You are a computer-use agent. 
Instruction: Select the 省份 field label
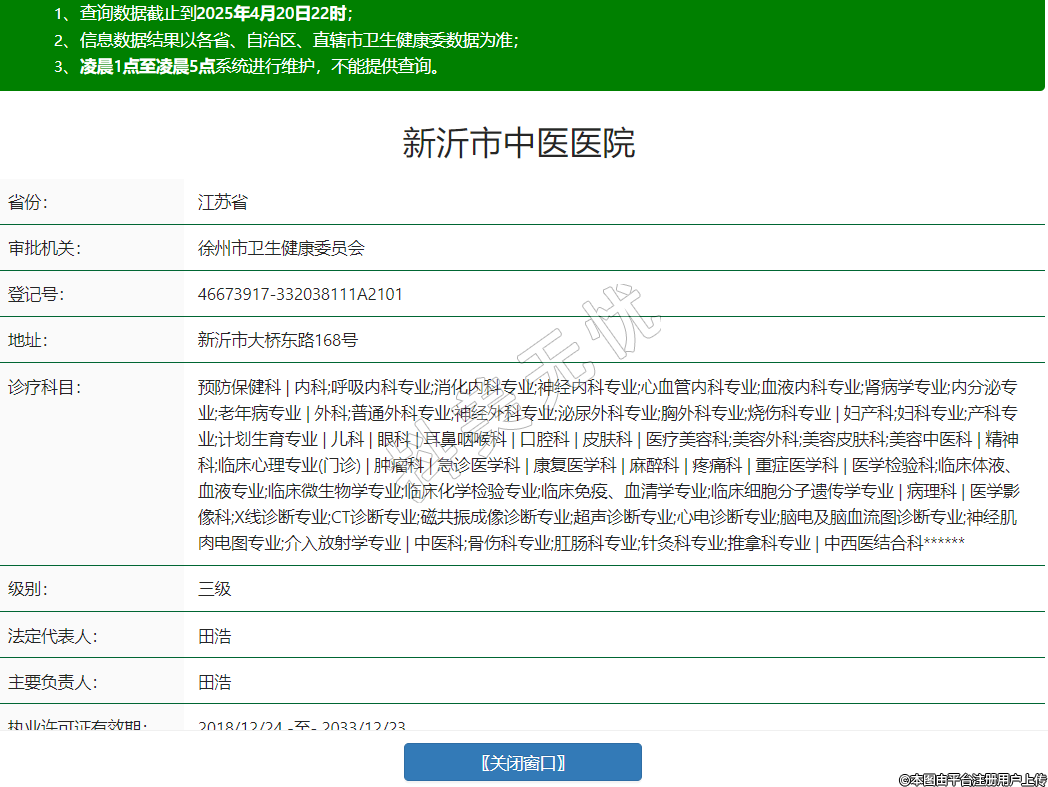pos(28,202)
